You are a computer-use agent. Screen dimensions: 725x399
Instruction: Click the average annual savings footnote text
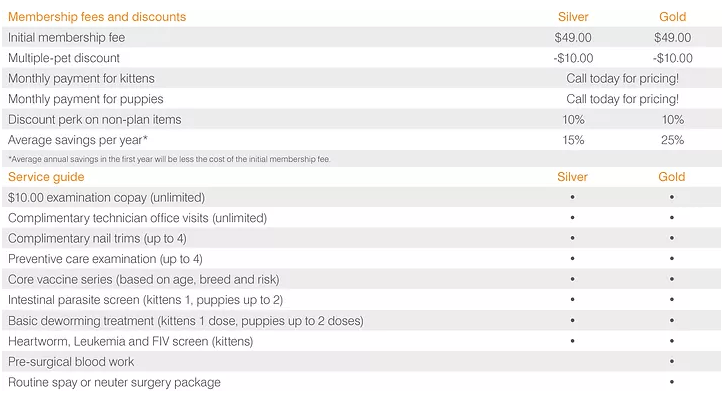(x=169, y=160)
